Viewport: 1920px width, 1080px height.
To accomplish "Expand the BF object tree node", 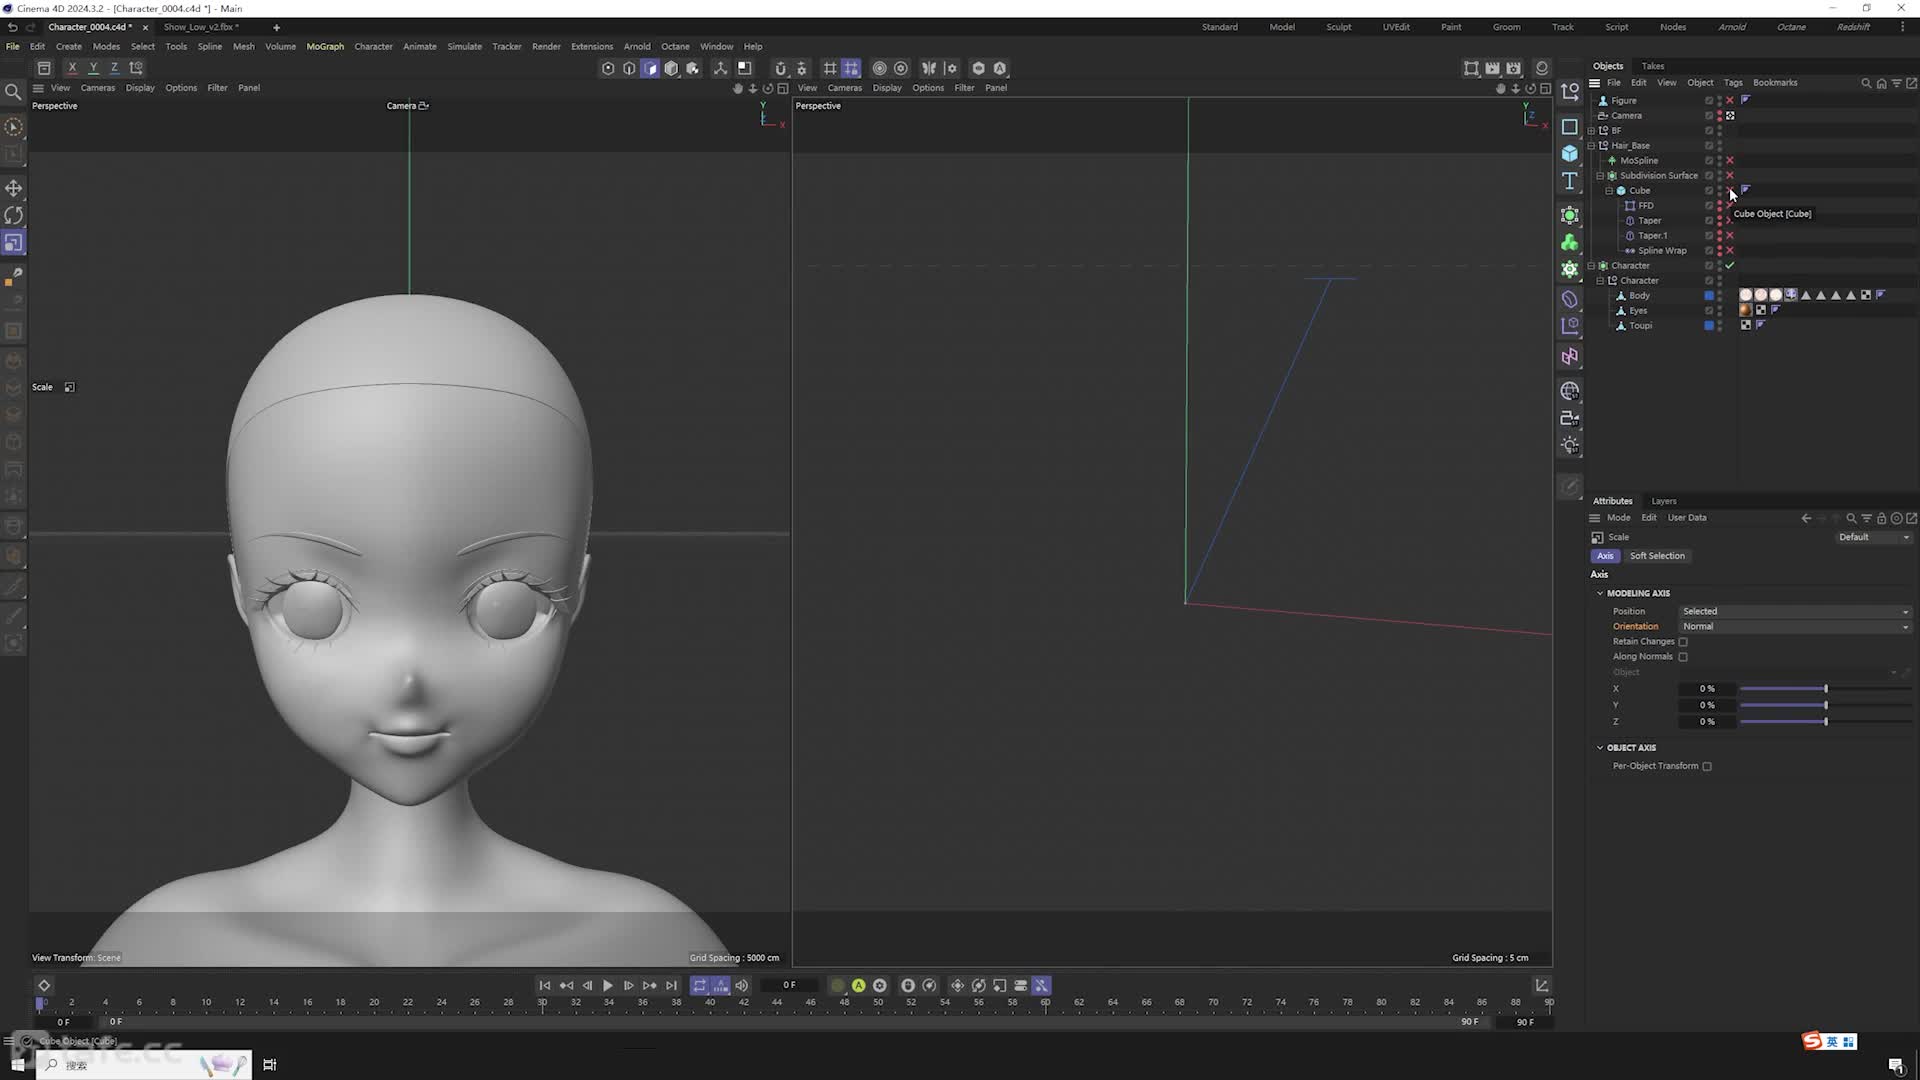I will (1591, 130).
